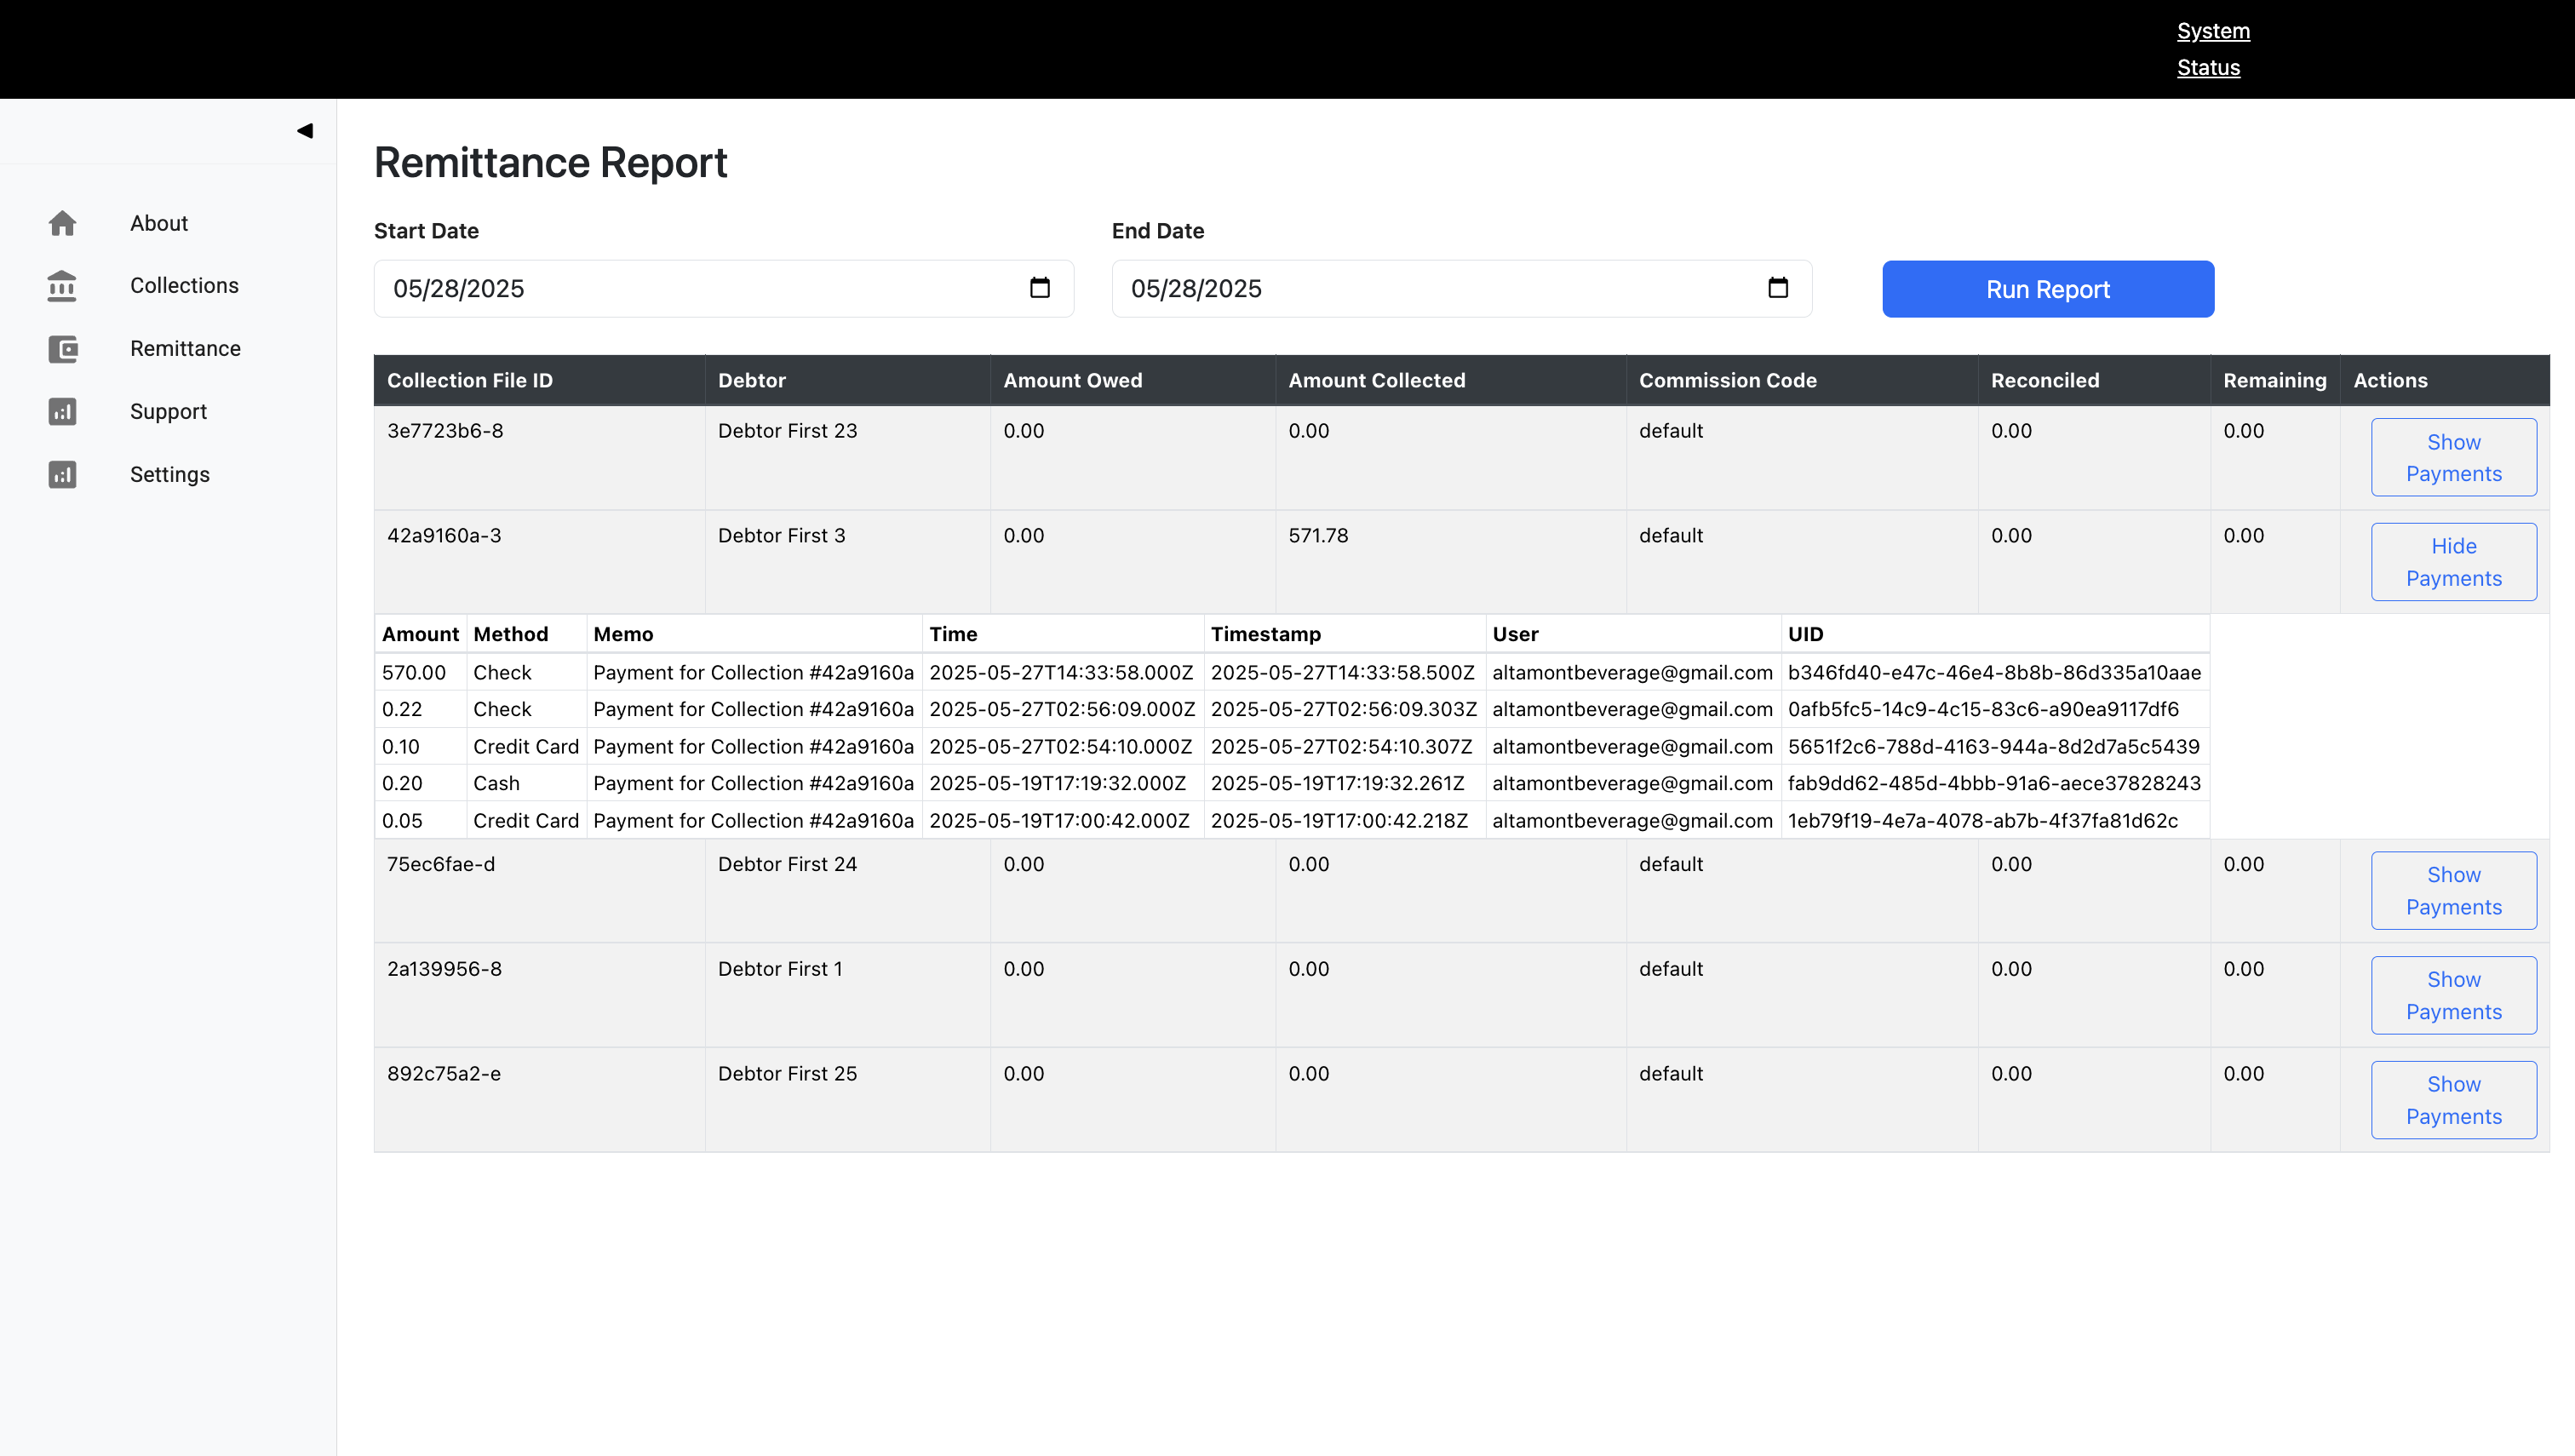Click the home icon beside About
Screen dimensions: 2575x1456
click(62, 223)
